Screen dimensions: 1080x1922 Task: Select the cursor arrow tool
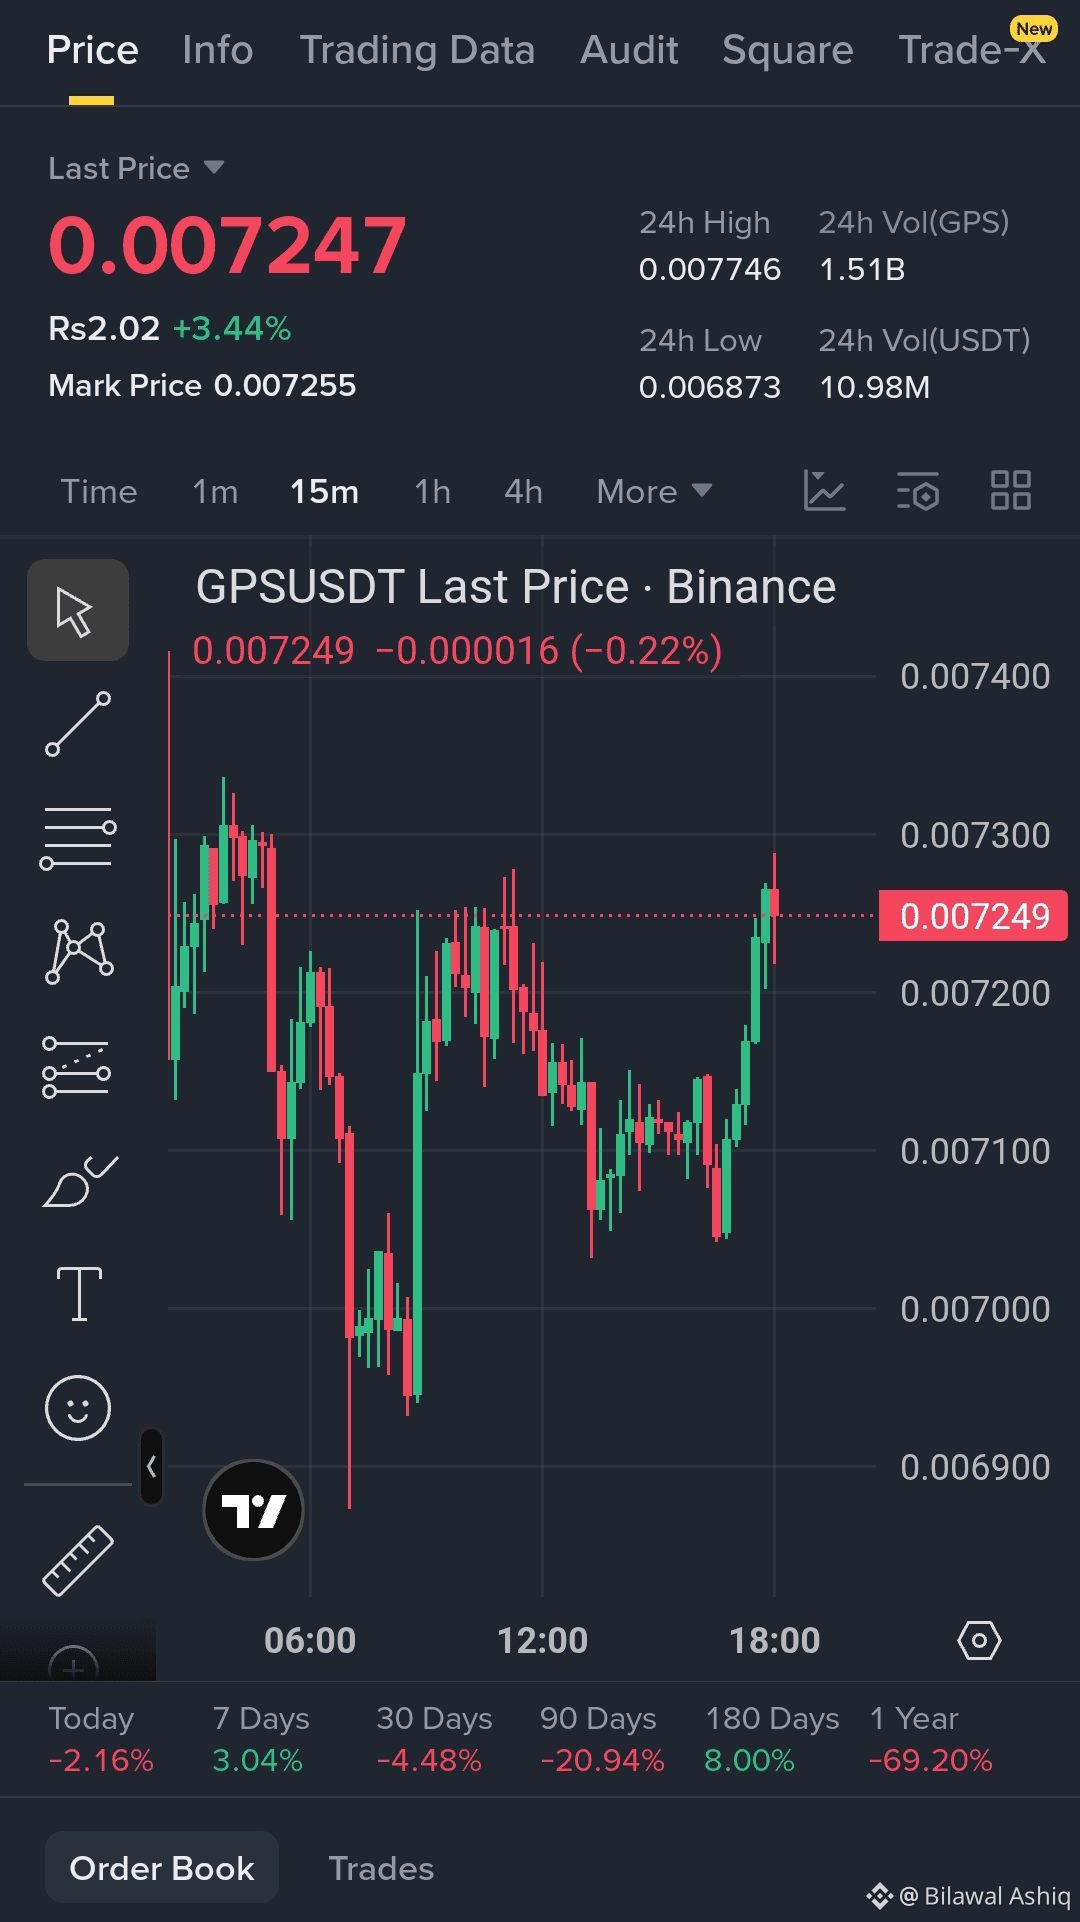pyautogui.click(x=77, y=610)
